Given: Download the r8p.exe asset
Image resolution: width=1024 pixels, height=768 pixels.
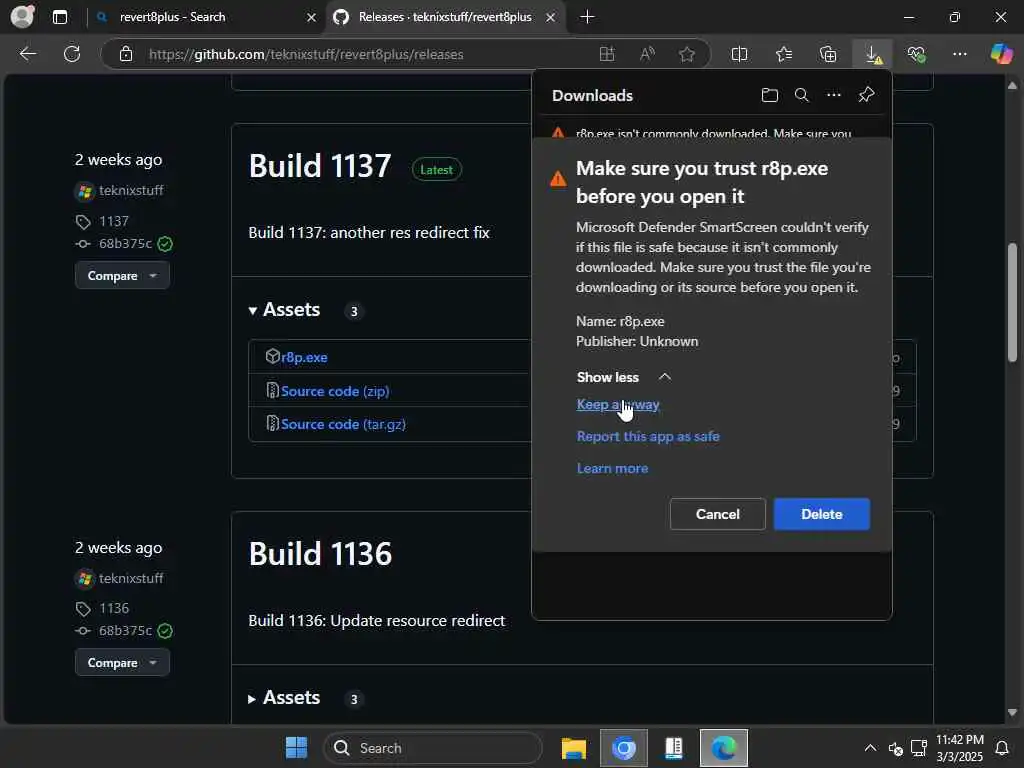Looking at the screenshot, I should tap(304, 357).
